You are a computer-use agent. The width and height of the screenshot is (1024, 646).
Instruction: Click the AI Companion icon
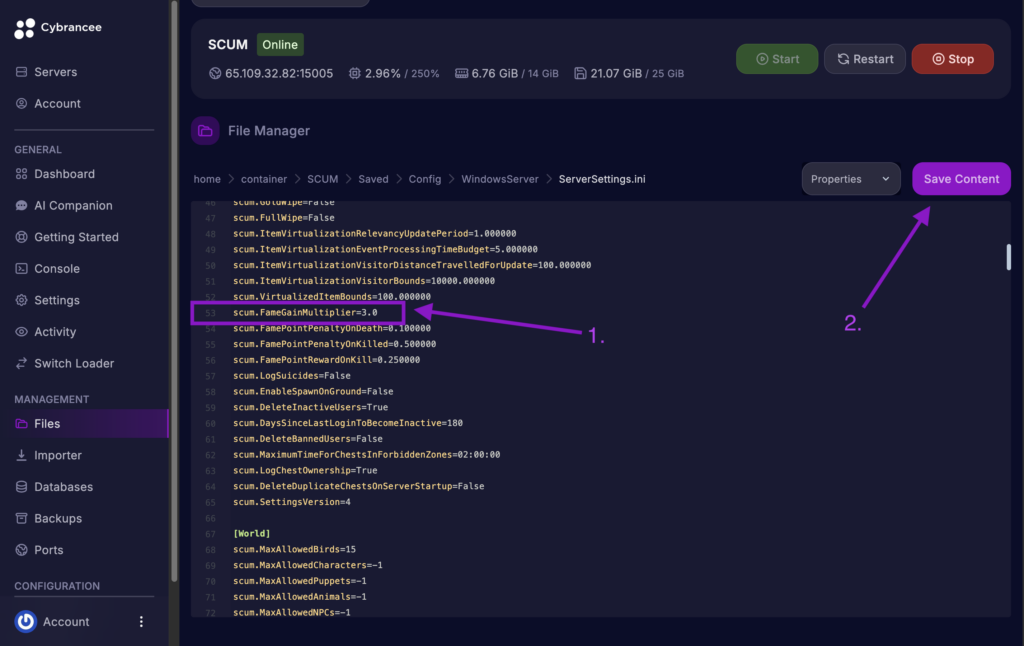(x=22, y=205)
